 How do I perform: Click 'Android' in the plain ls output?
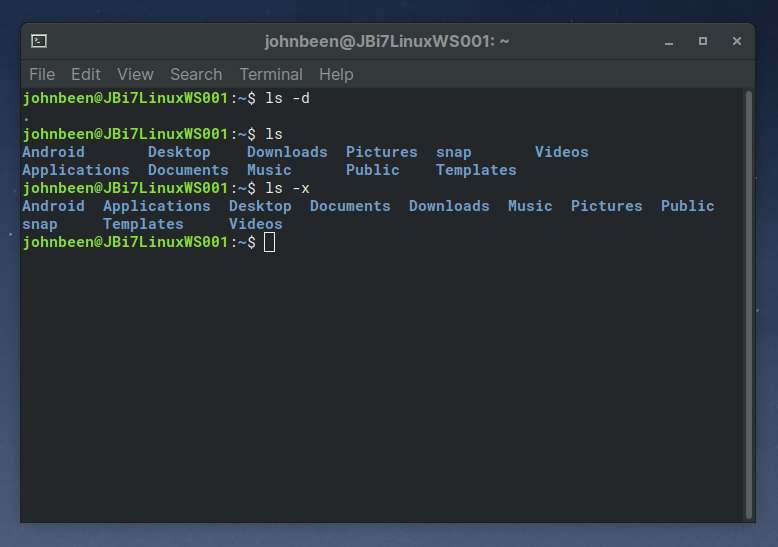click(x=54, y=152)
